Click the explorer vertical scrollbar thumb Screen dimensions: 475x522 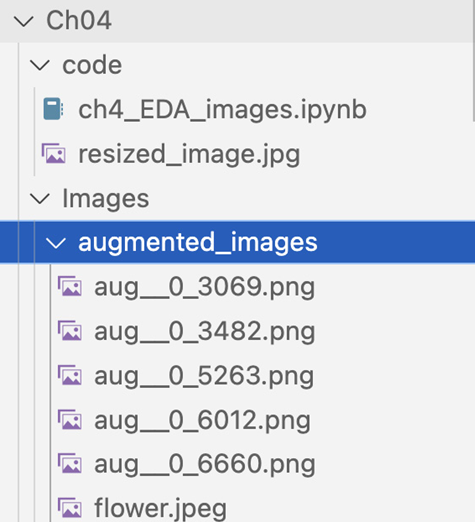coord(474,60)
